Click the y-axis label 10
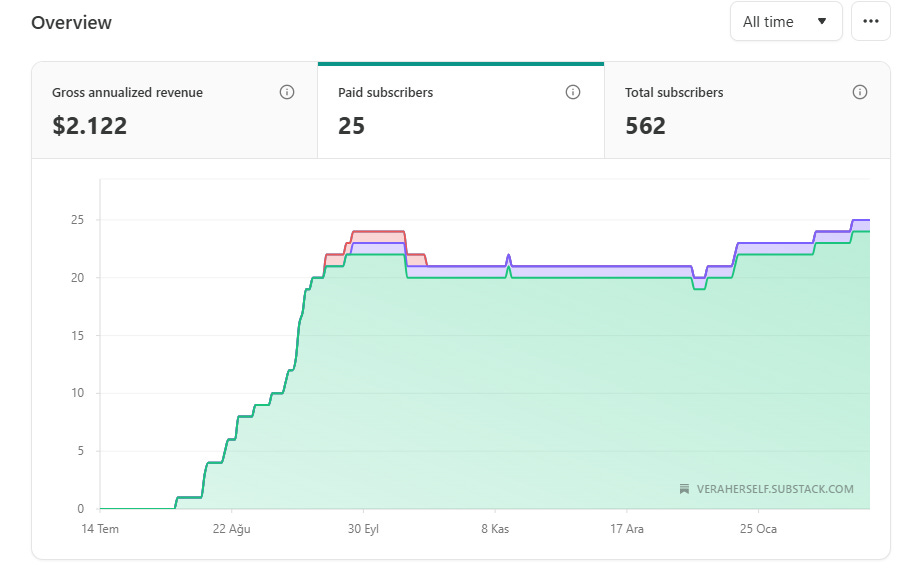Screen dimensions: 924x578 [x=78, y=393]
